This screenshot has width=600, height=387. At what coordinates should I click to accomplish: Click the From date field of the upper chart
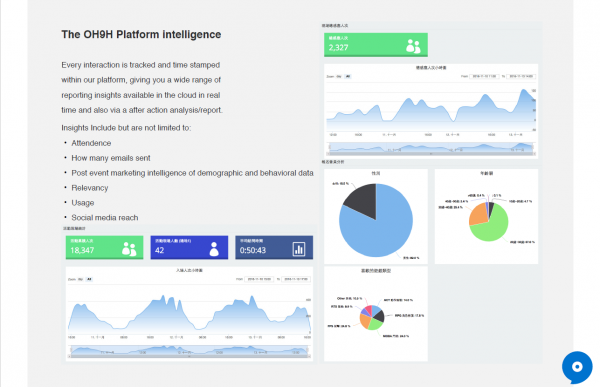click(484, 77)
